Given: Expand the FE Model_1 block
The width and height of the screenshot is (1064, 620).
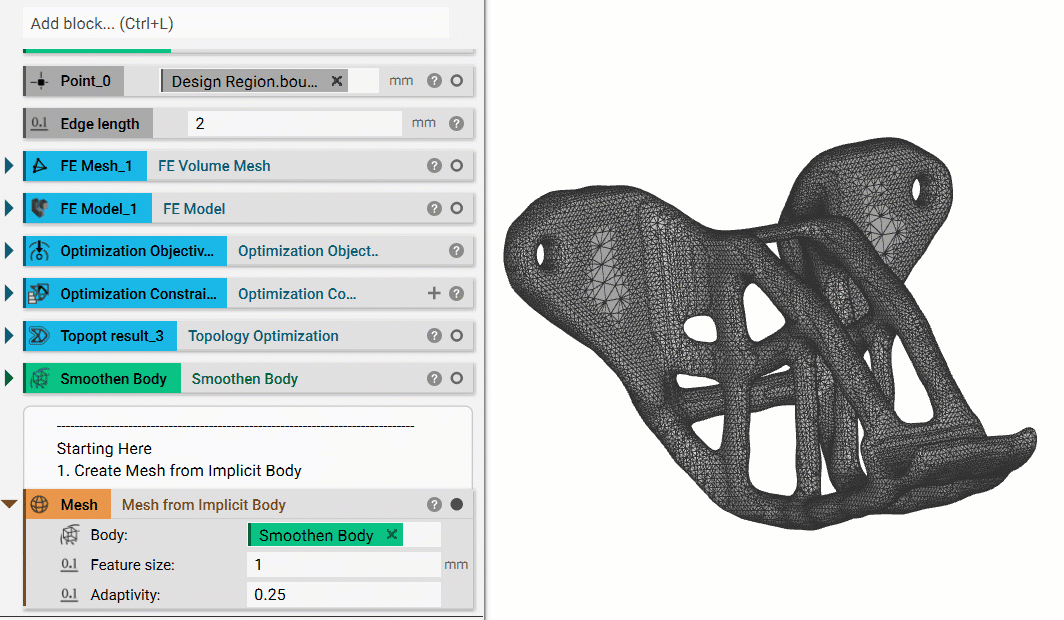Looking at the screenshot, I should 10,208.
